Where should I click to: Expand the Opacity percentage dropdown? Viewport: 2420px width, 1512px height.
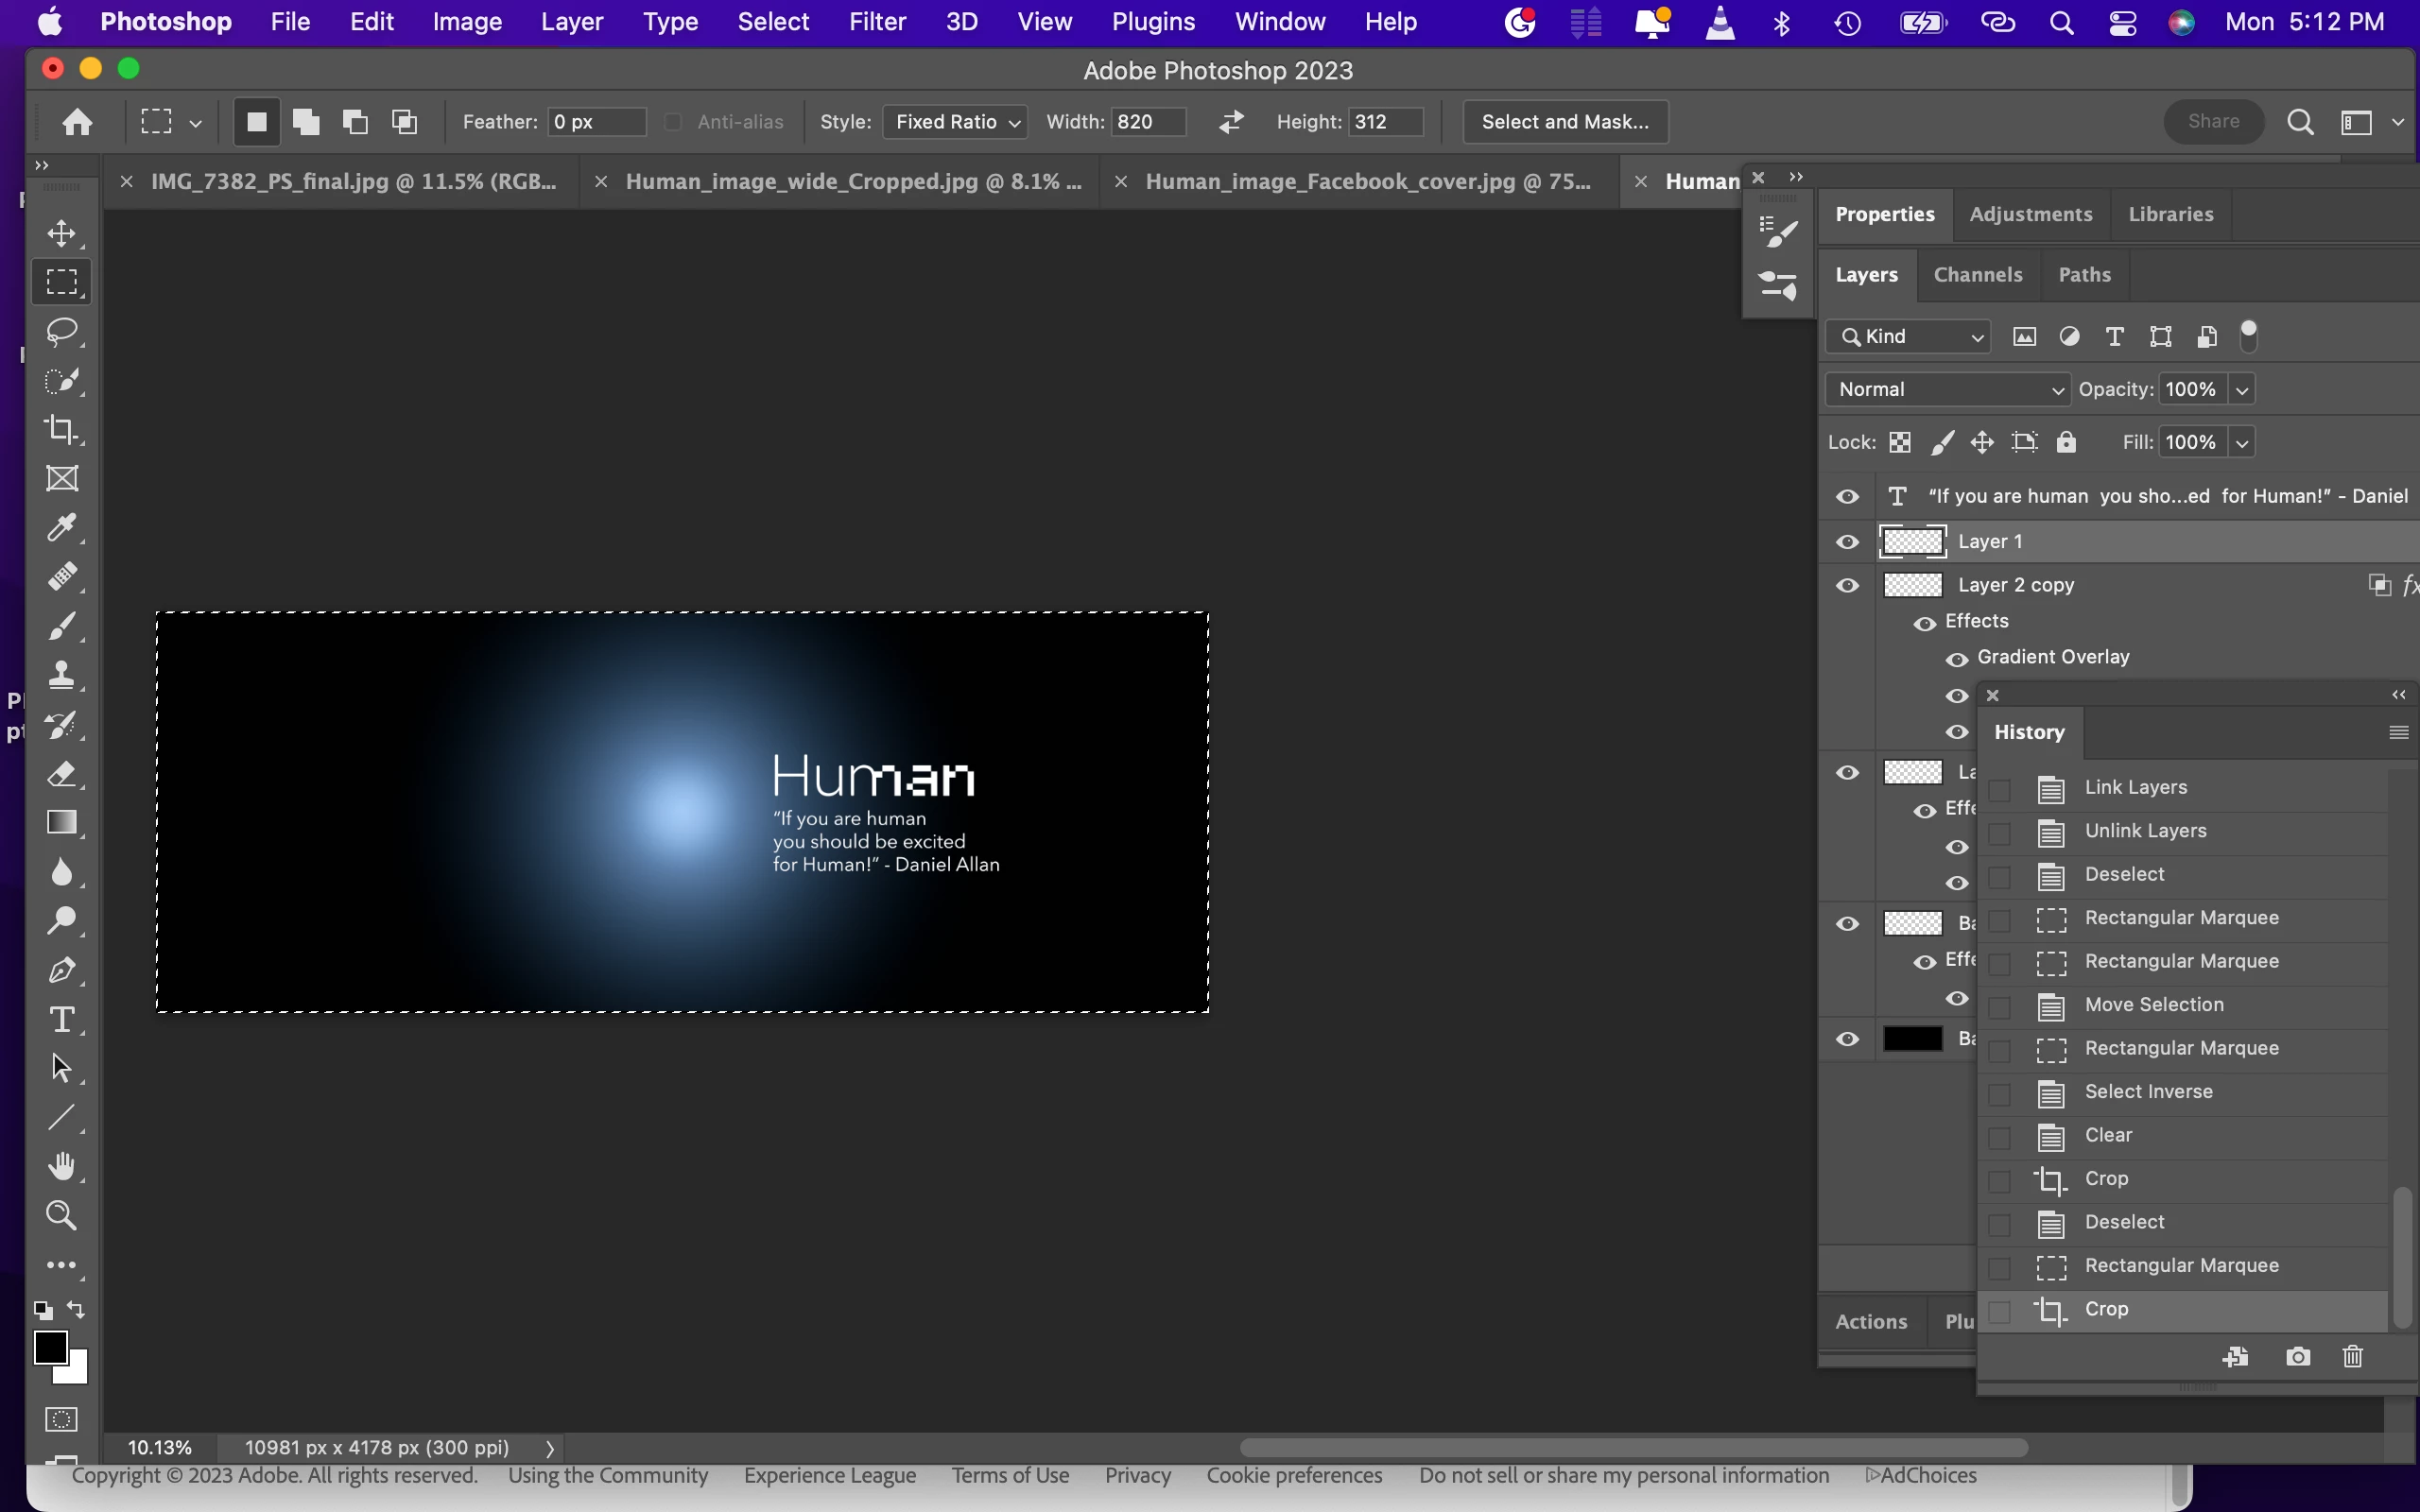tap(2242, 390)
